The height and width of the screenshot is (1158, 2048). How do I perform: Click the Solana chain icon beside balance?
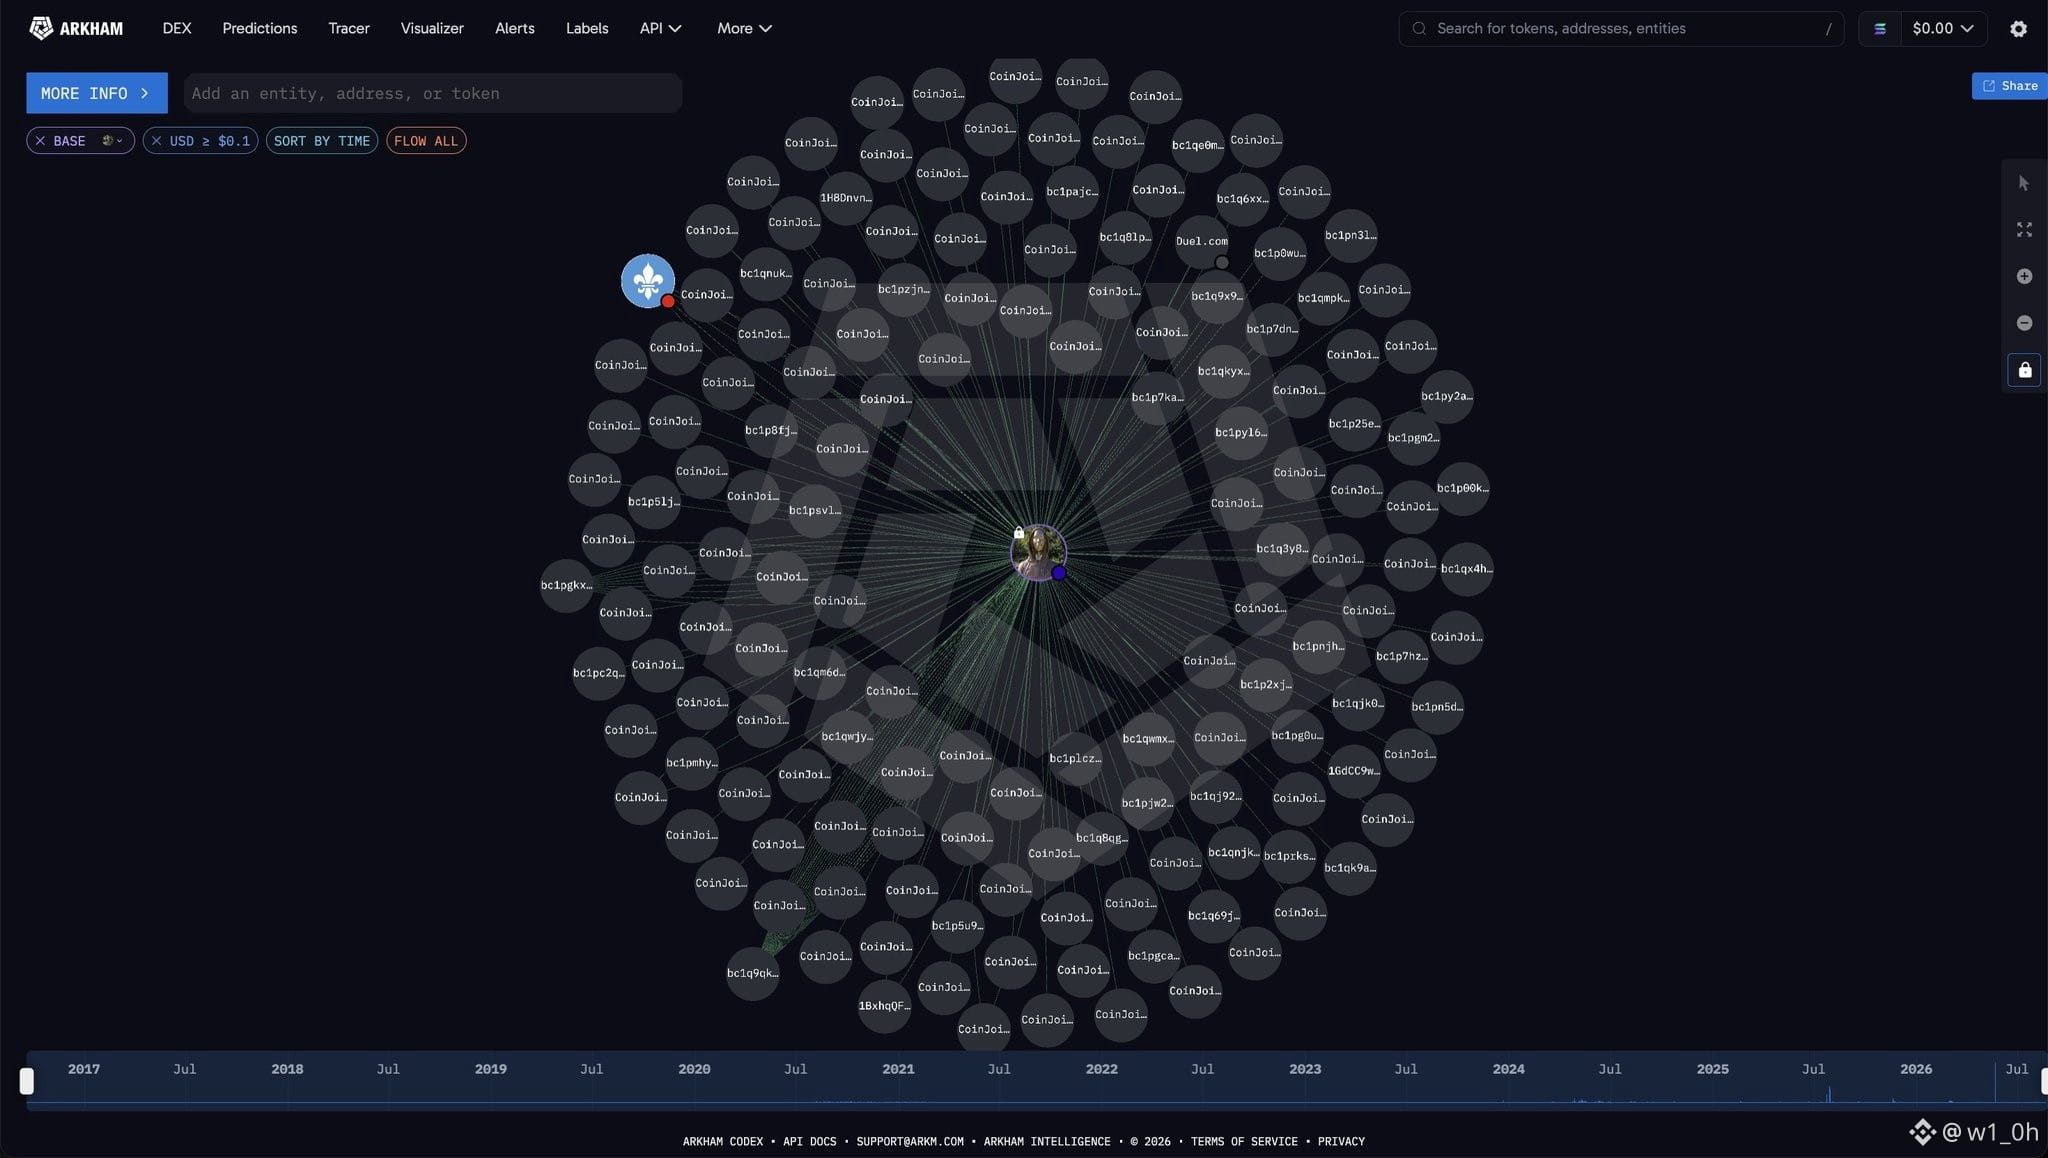tap(1880, 29)
